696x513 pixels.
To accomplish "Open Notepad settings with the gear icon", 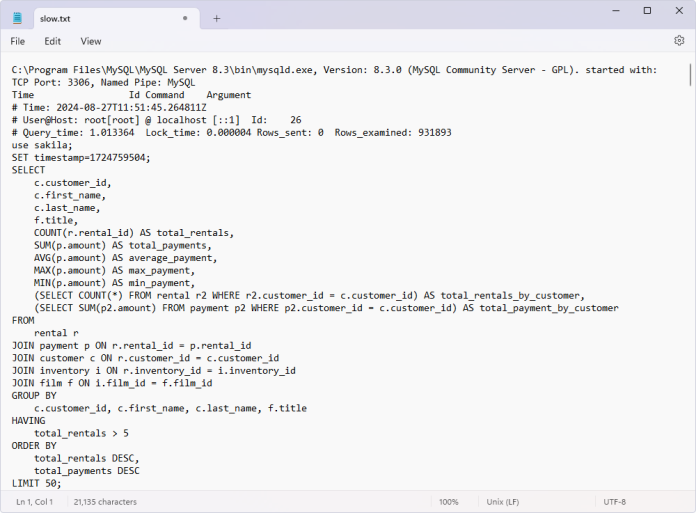I will coord(679,41).
